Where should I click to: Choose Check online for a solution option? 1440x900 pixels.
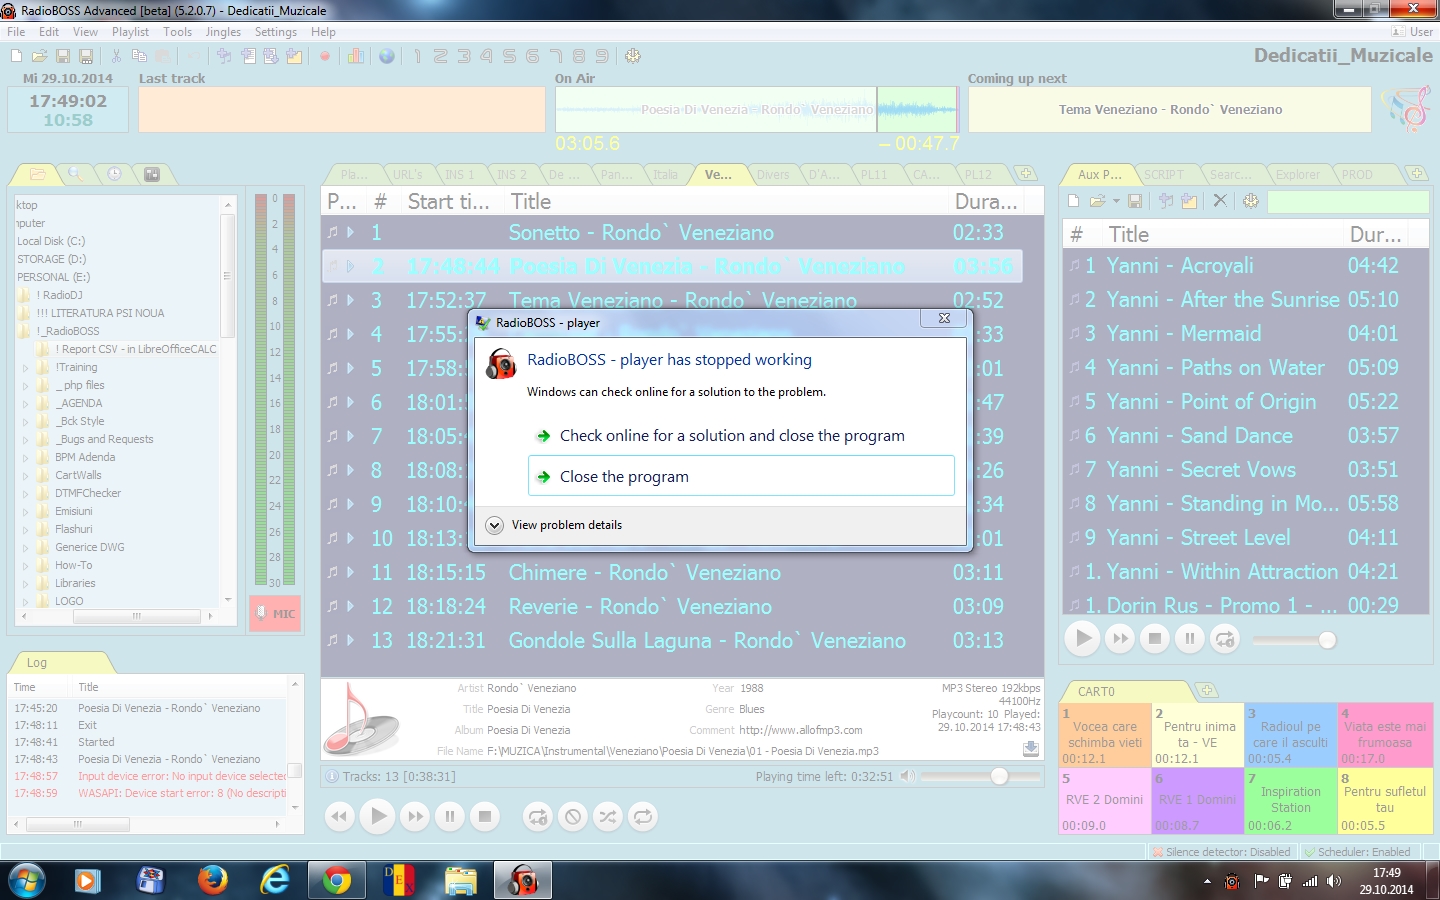[741, 436]
